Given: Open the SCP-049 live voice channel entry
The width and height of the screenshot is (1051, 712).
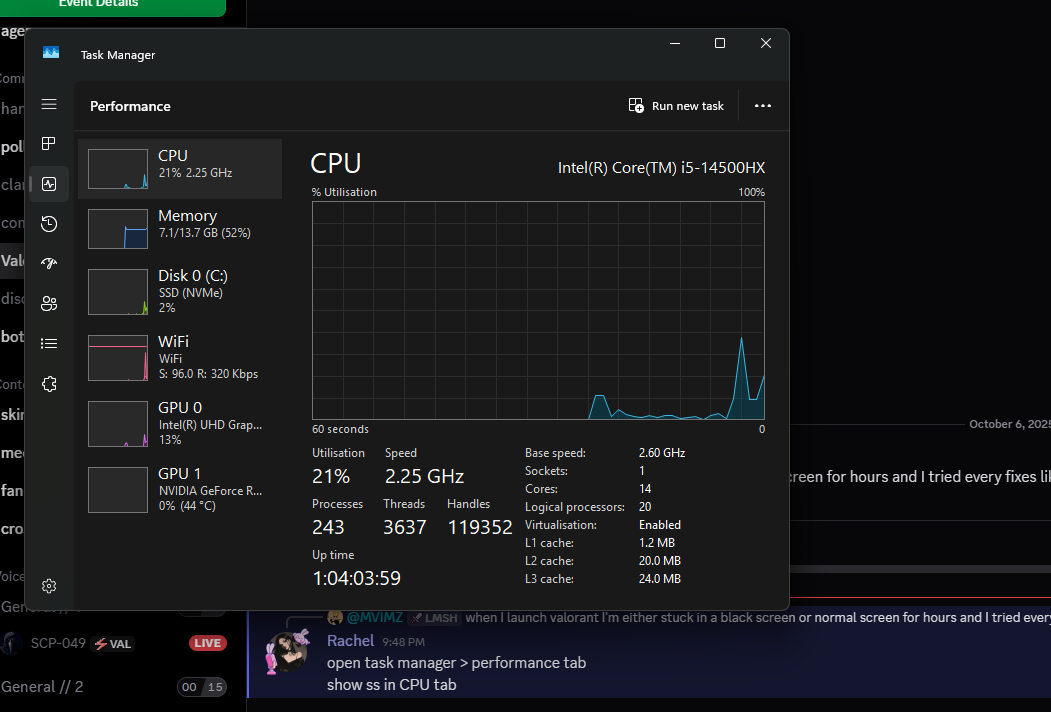Looking at the screenshot, I should pos(114,644).
